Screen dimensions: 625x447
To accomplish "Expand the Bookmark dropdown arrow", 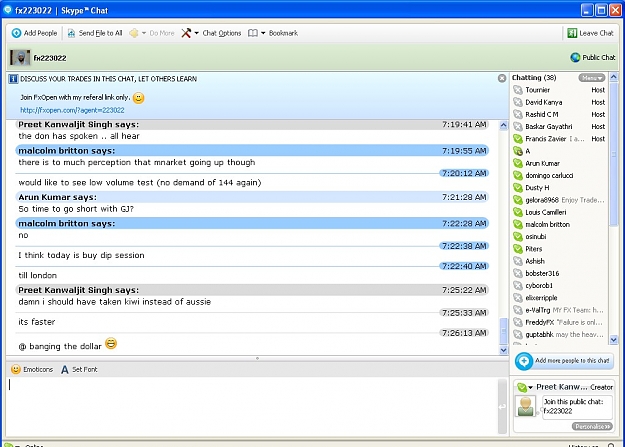I will 263,33.
